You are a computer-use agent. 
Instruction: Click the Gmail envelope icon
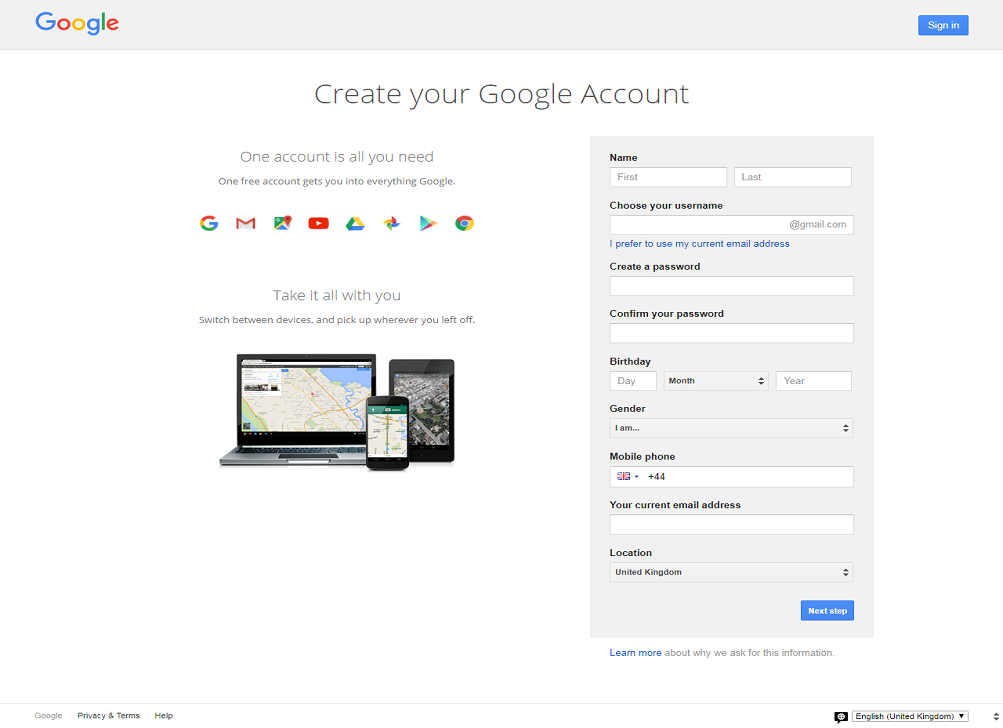(x=246, y=223)
